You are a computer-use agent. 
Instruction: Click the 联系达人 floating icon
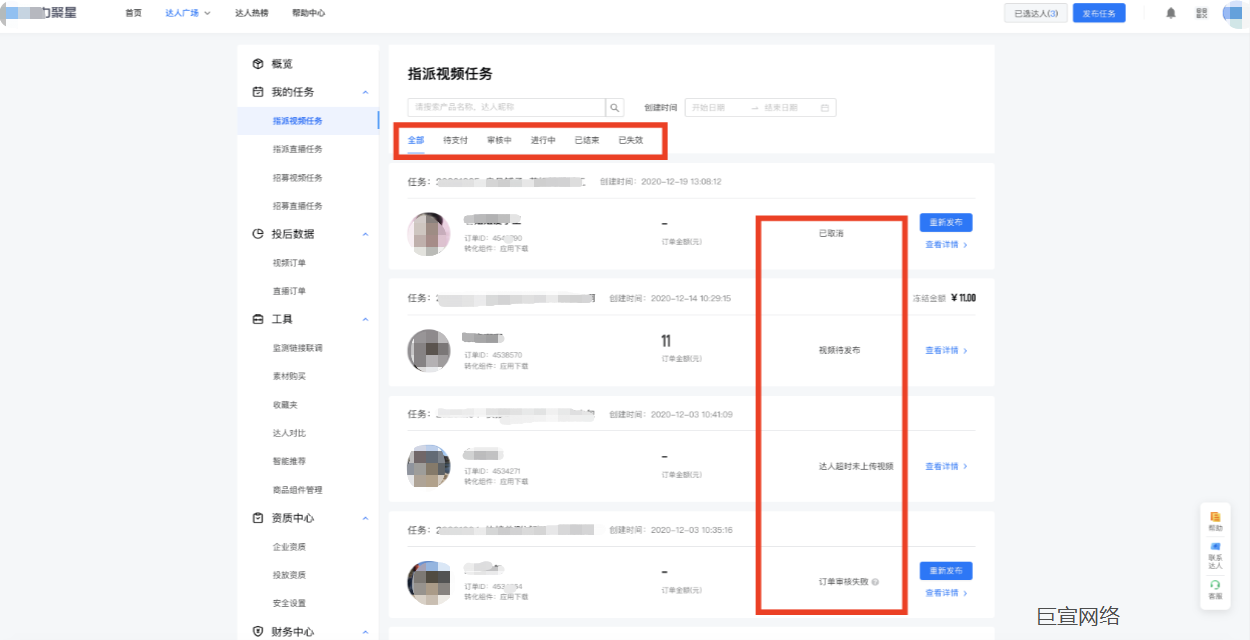(x=1215, y=550)
